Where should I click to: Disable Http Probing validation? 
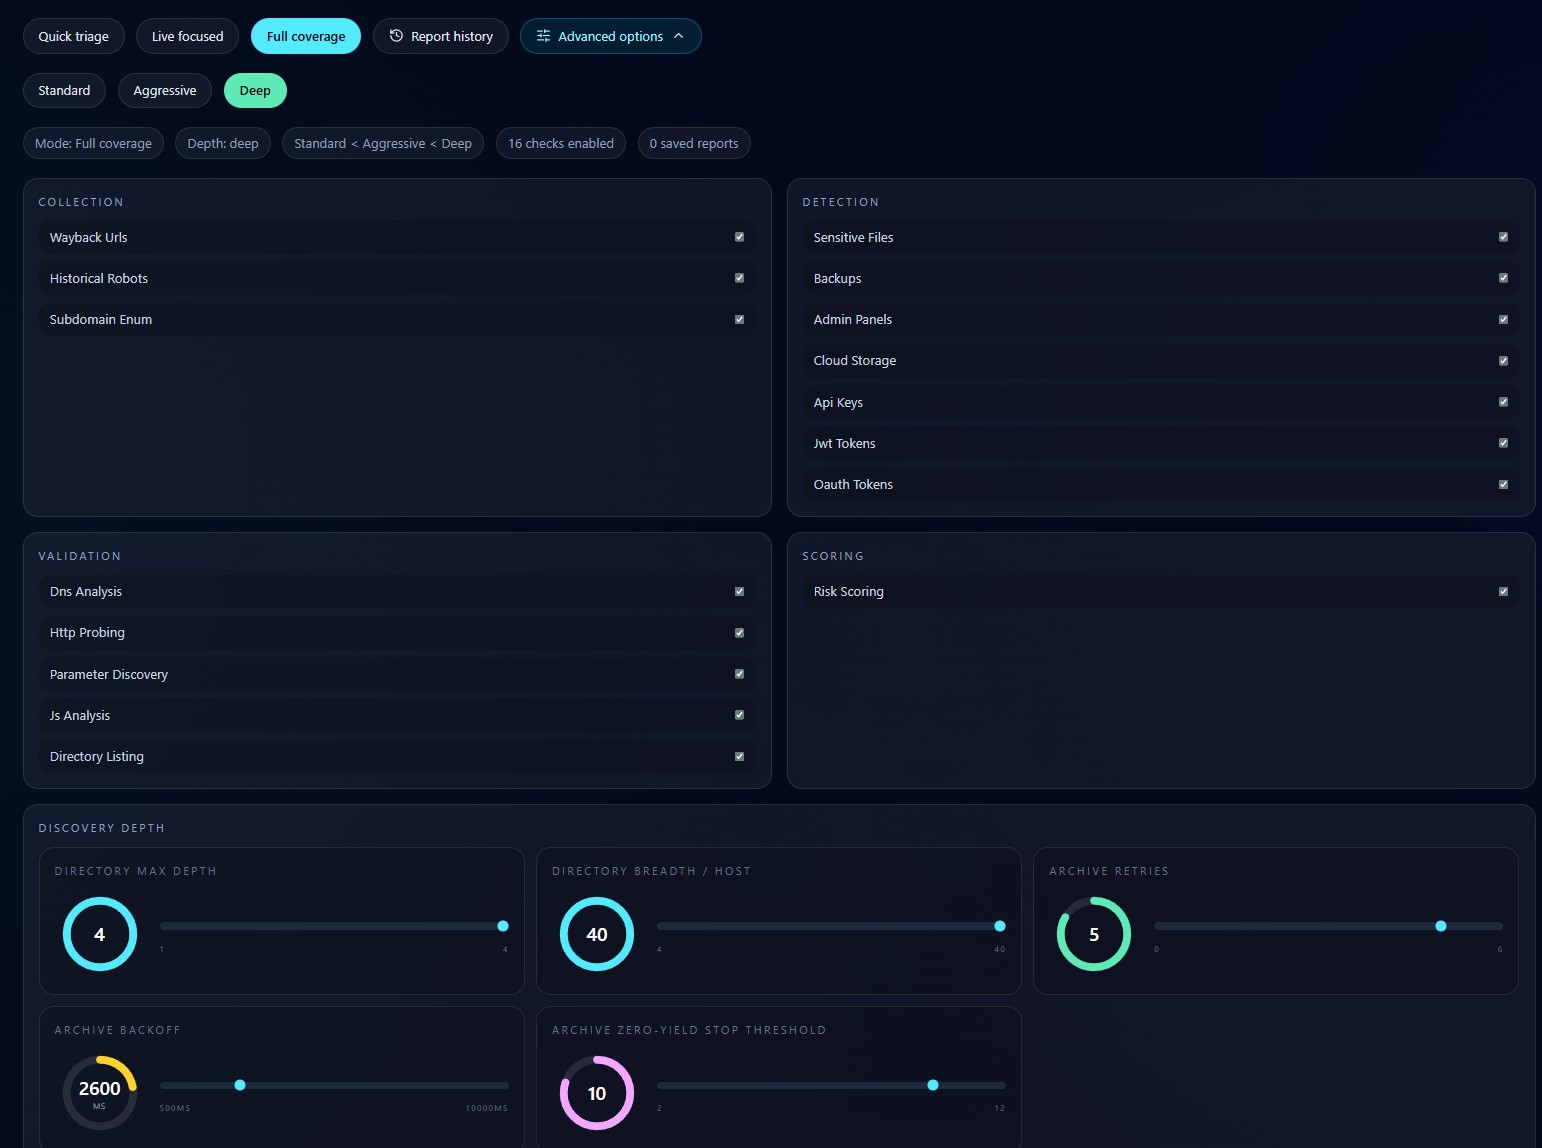click(x=739, y=632)
